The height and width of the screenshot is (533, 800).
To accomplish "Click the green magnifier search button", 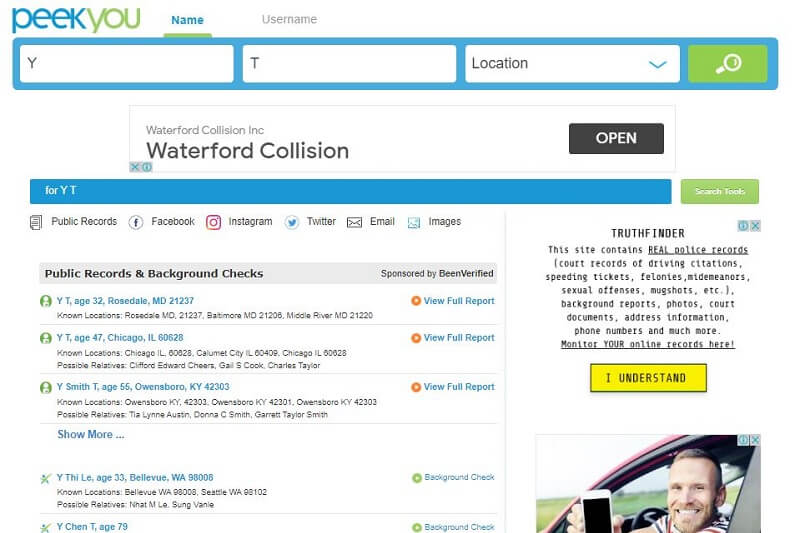I will [x=727, y=64].
